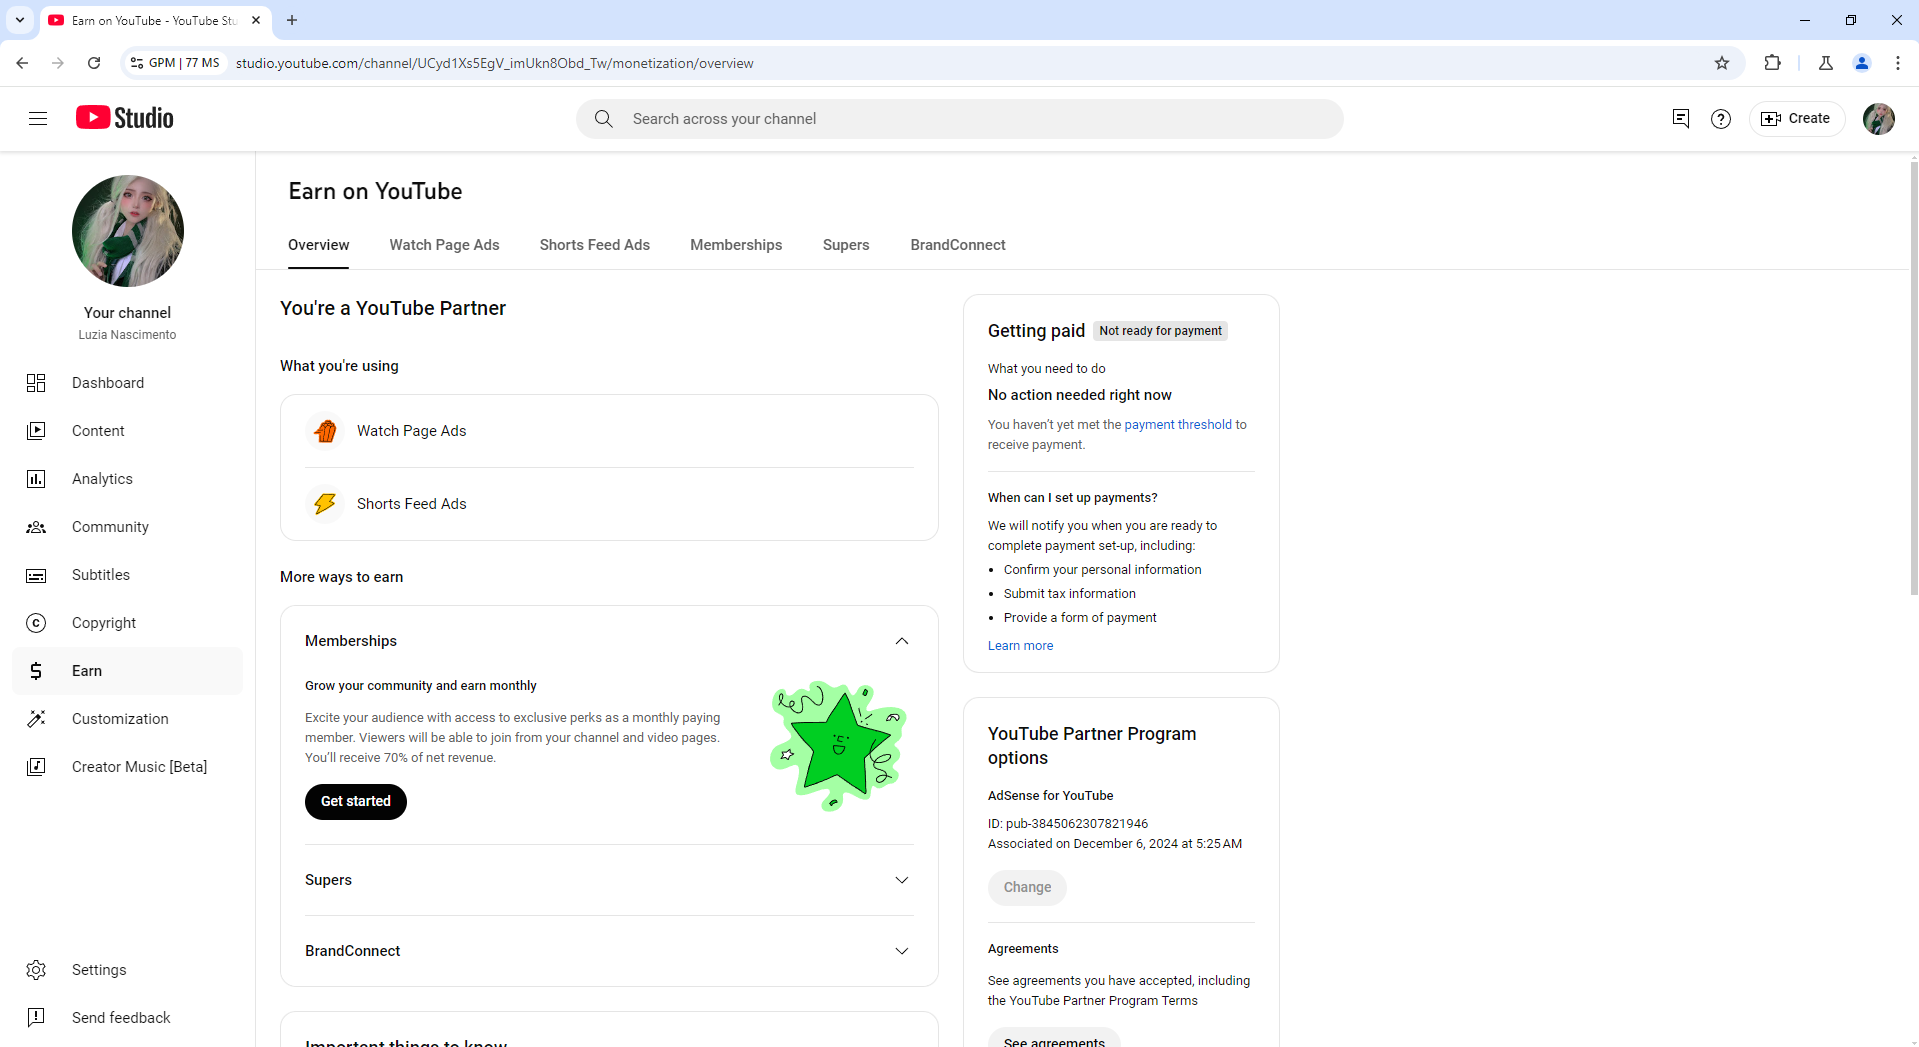Click Get started for Memberships
This screenshot has width=1919, height=1047.
[356, 802]
